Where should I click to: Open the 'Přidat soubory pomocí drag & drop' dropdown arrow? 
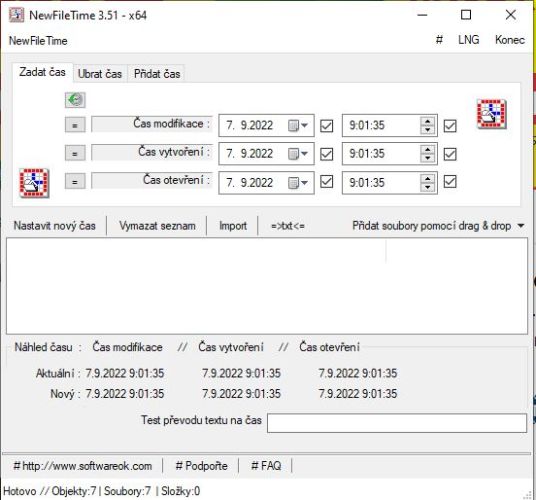click(x=521, y=226)
